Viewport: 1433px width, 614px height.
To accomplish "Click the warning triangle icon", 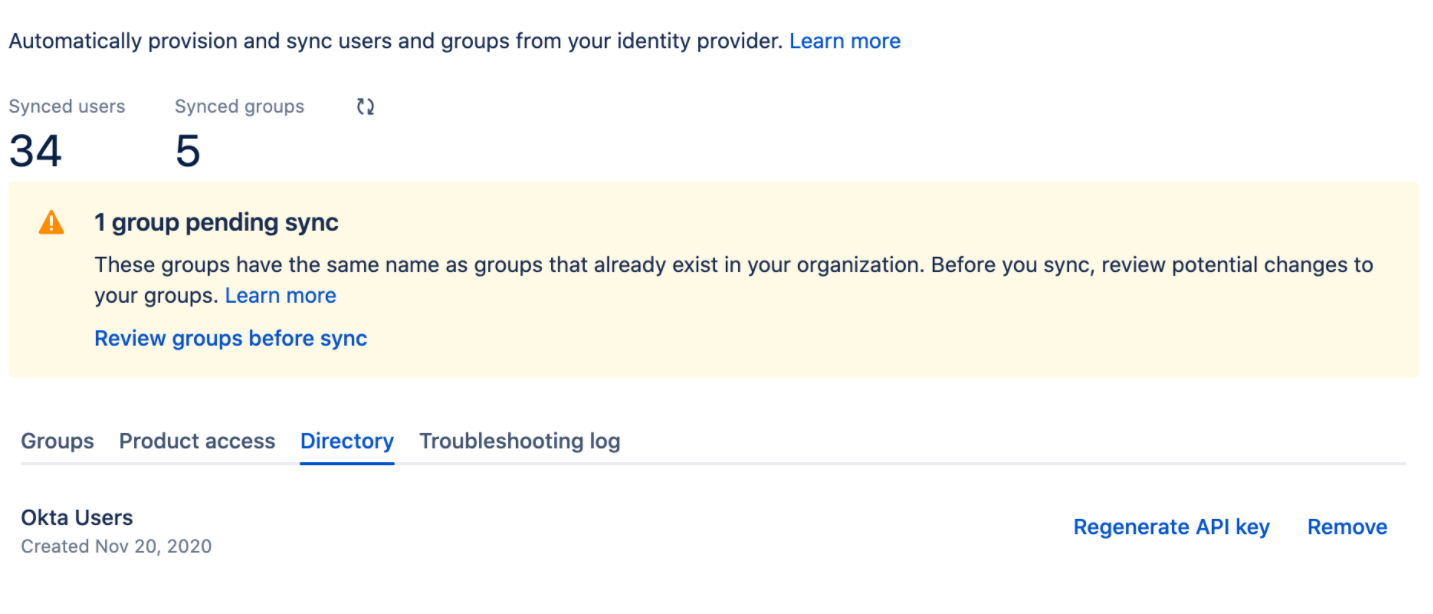I will click(x=49, y=222).
